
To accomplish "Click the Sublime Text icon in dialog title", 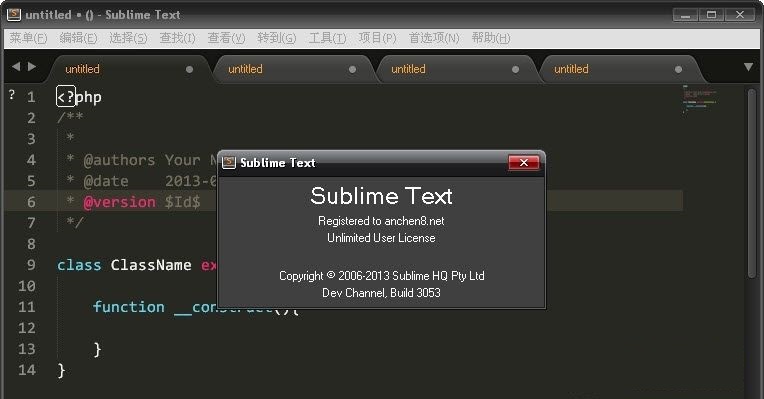I will 229,163.
